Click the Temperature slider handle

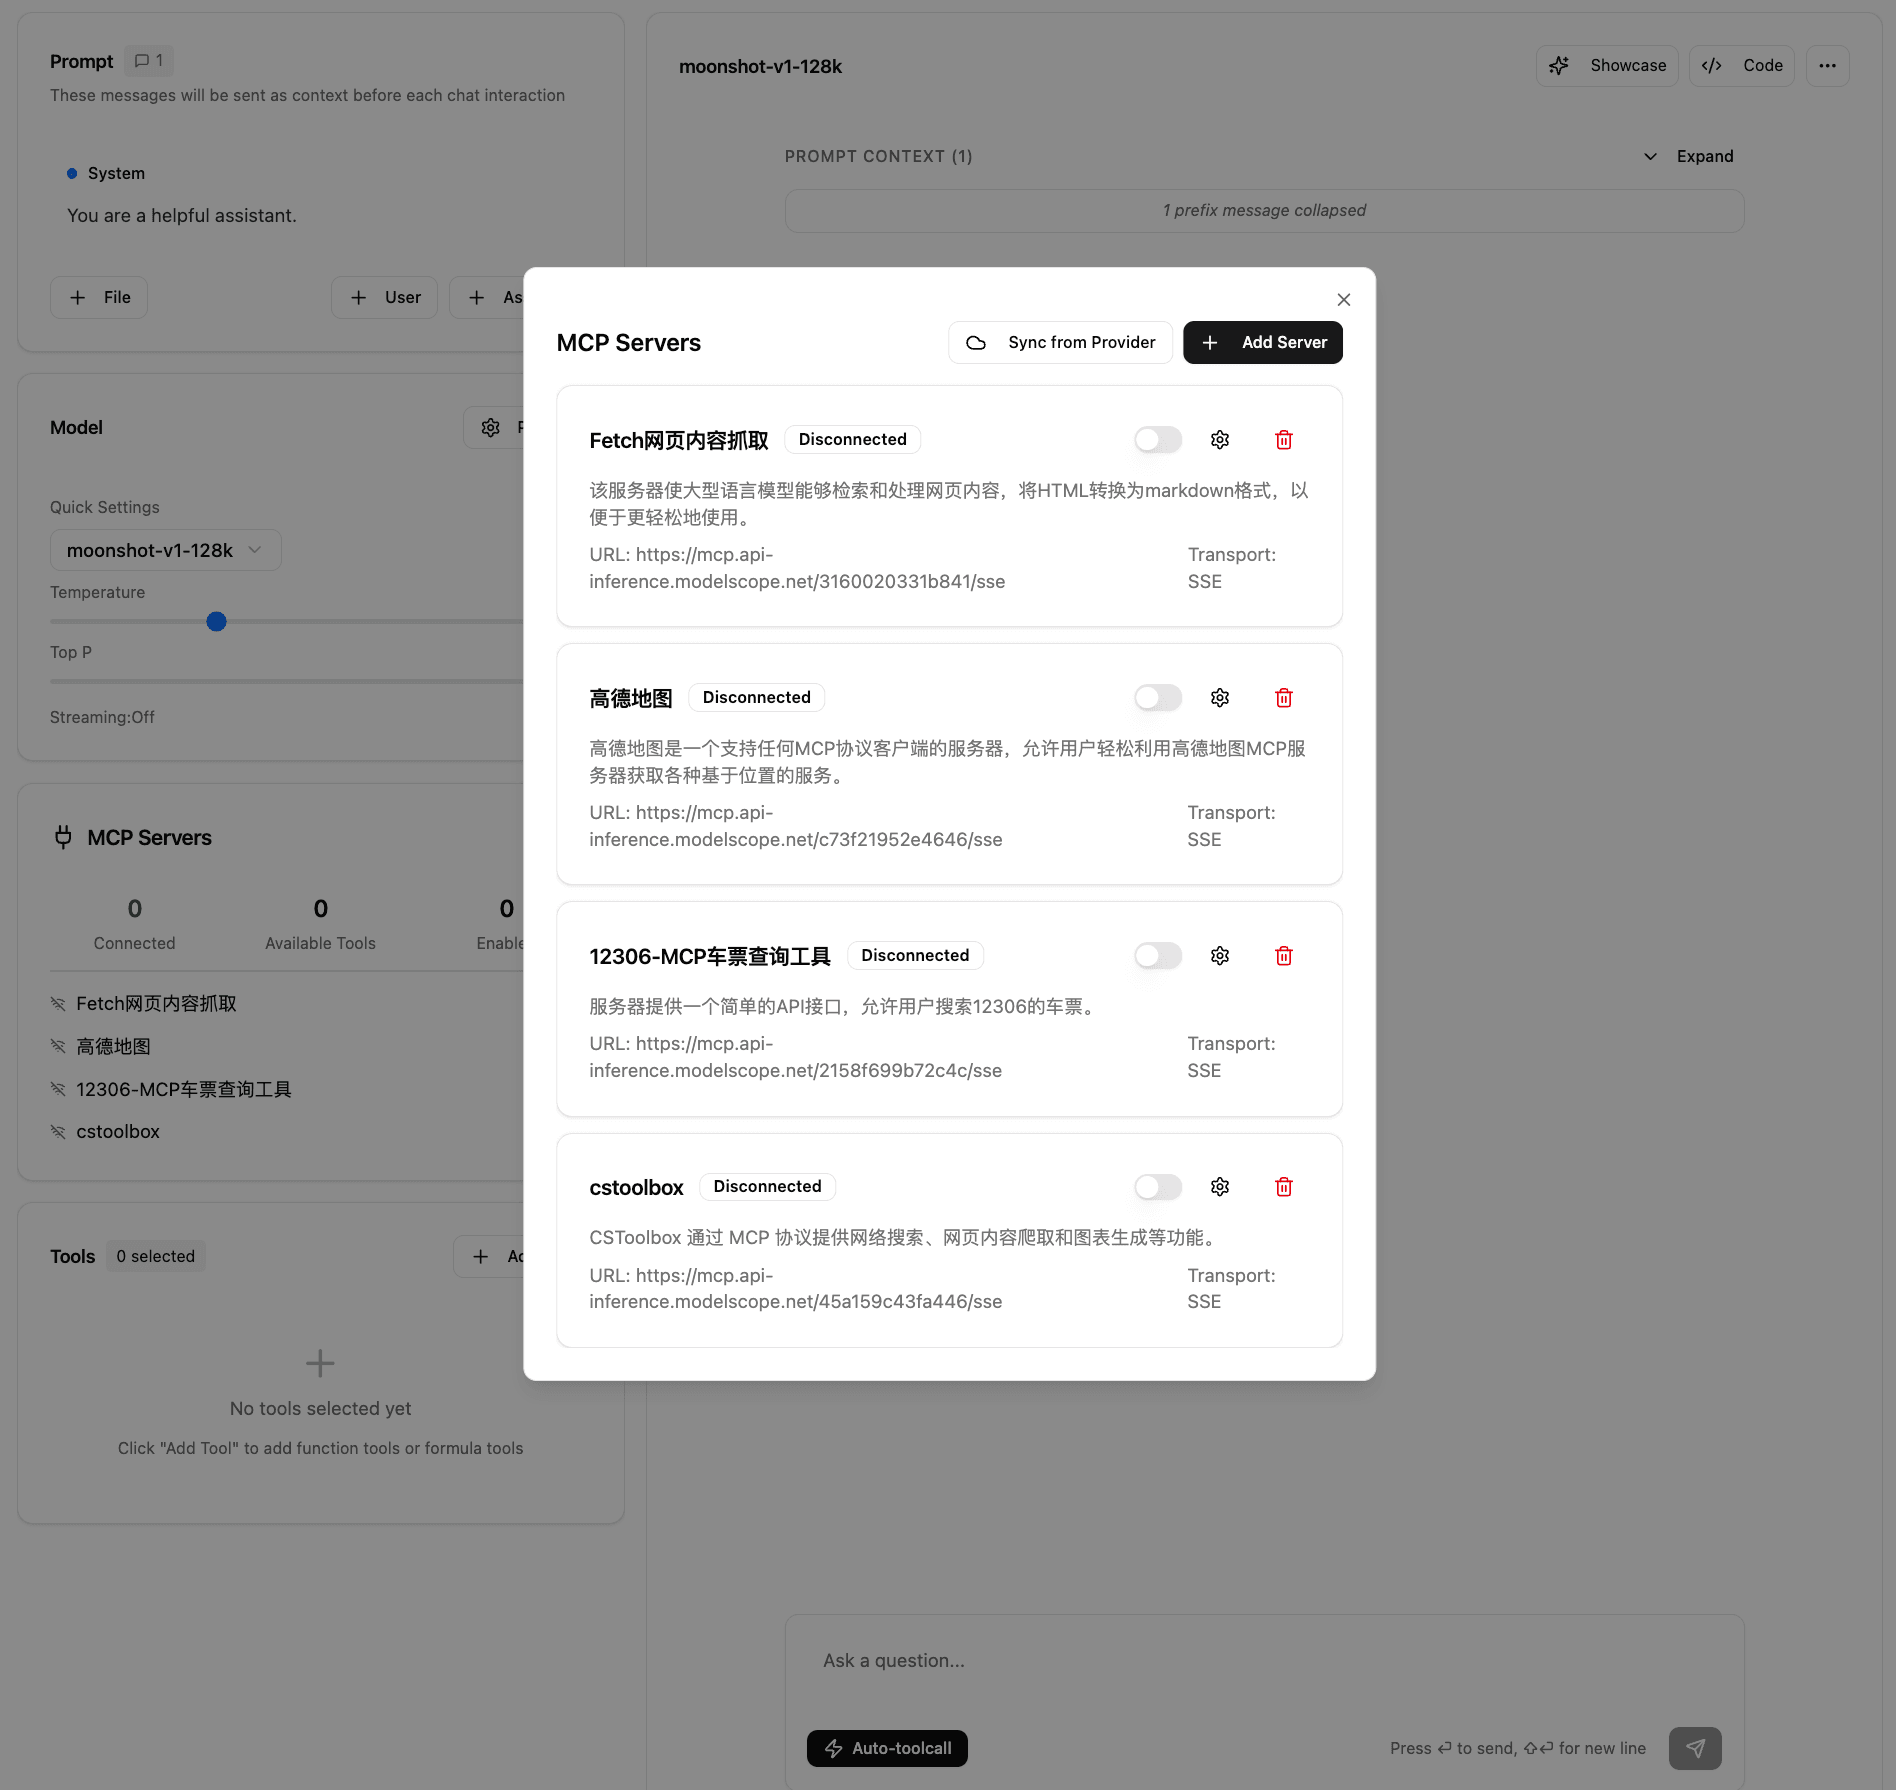coord(216,622)
